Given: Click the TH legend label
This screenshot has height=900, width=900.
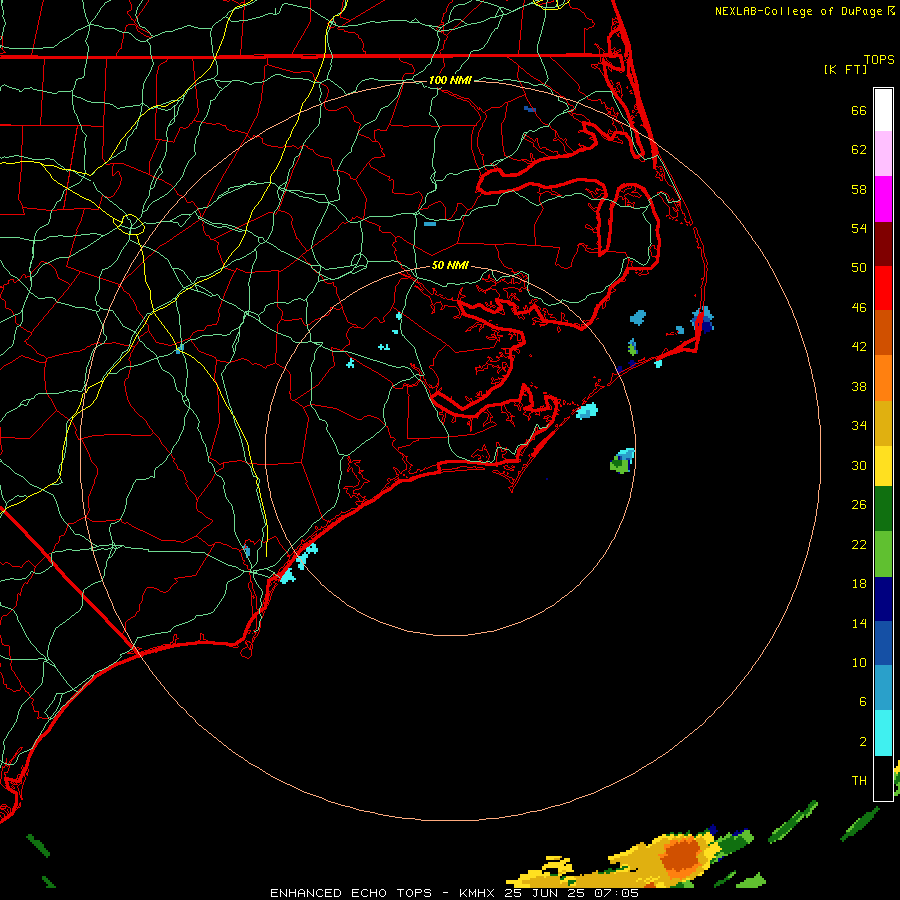Looking at the screenshot, I should click(859, 781).
